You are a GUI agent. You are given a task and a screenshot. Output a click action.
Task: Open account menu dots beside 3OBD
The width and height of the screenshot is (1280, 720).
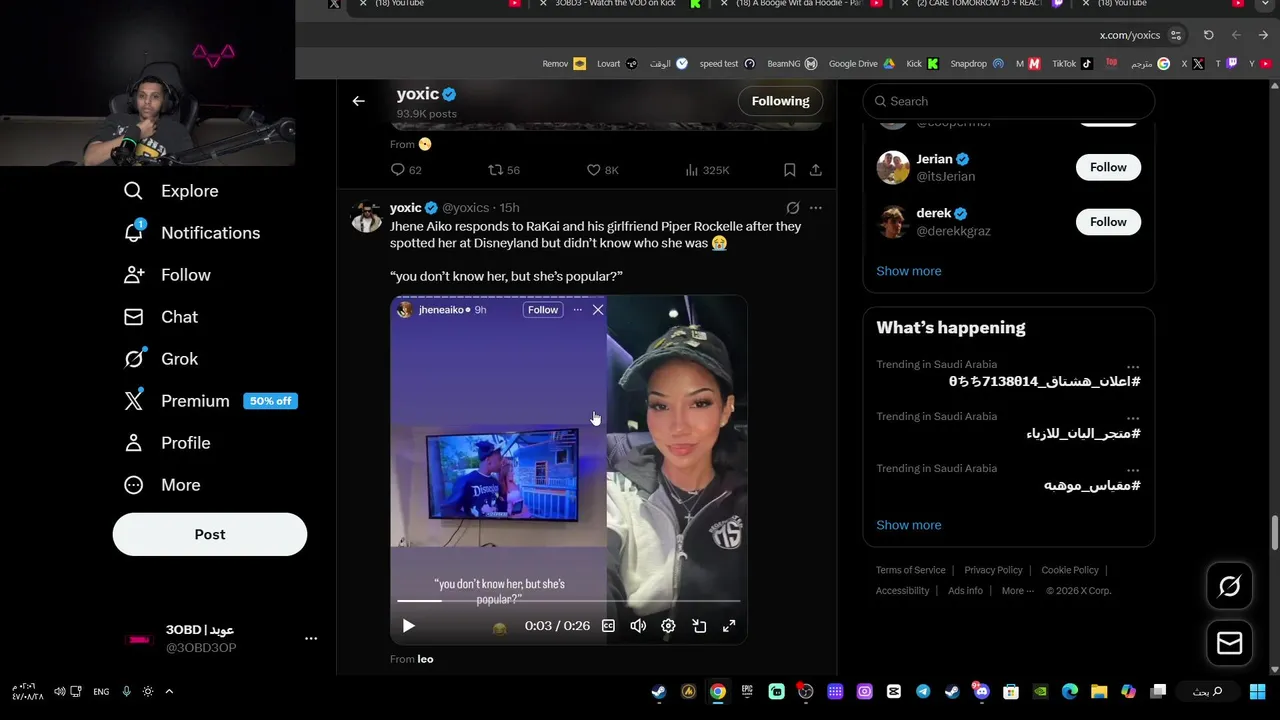point(311,638)
